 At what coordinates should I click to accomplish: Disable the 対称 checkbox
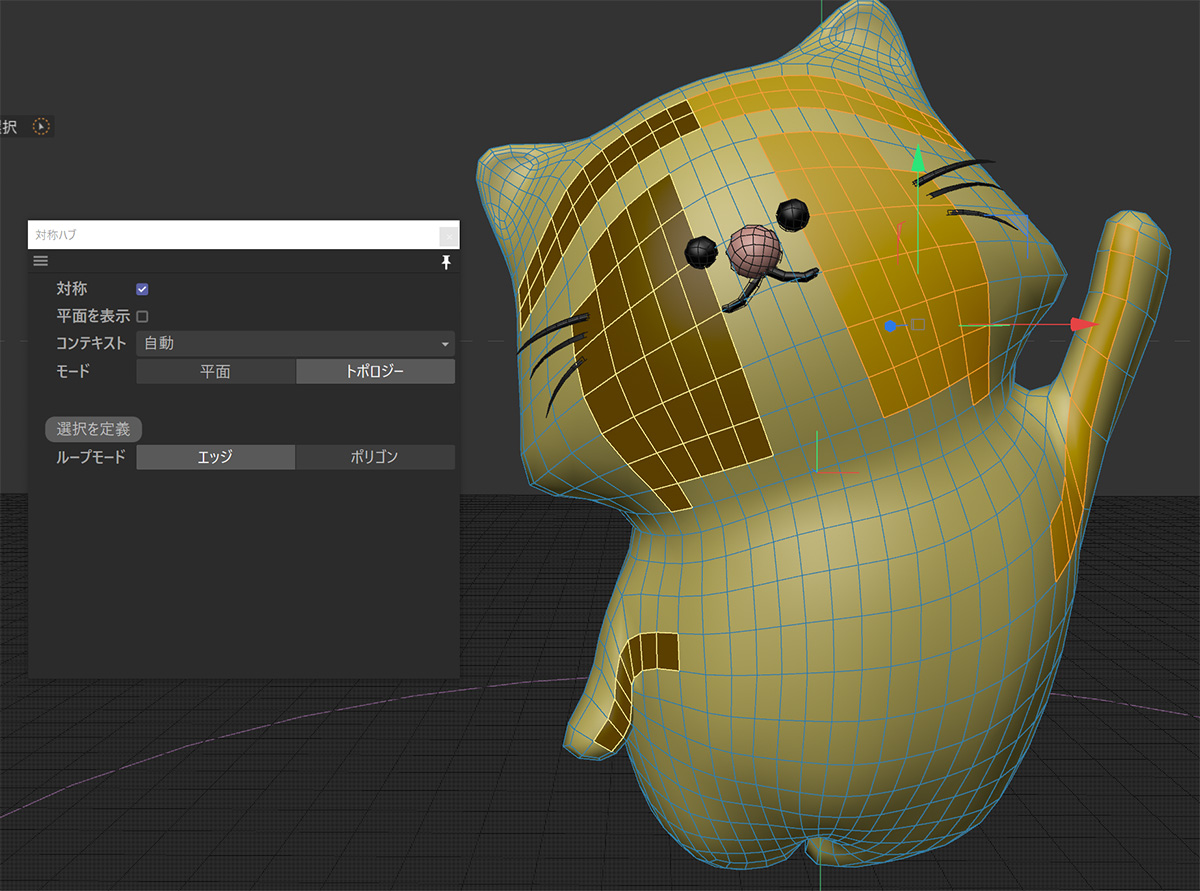[142, 288]
